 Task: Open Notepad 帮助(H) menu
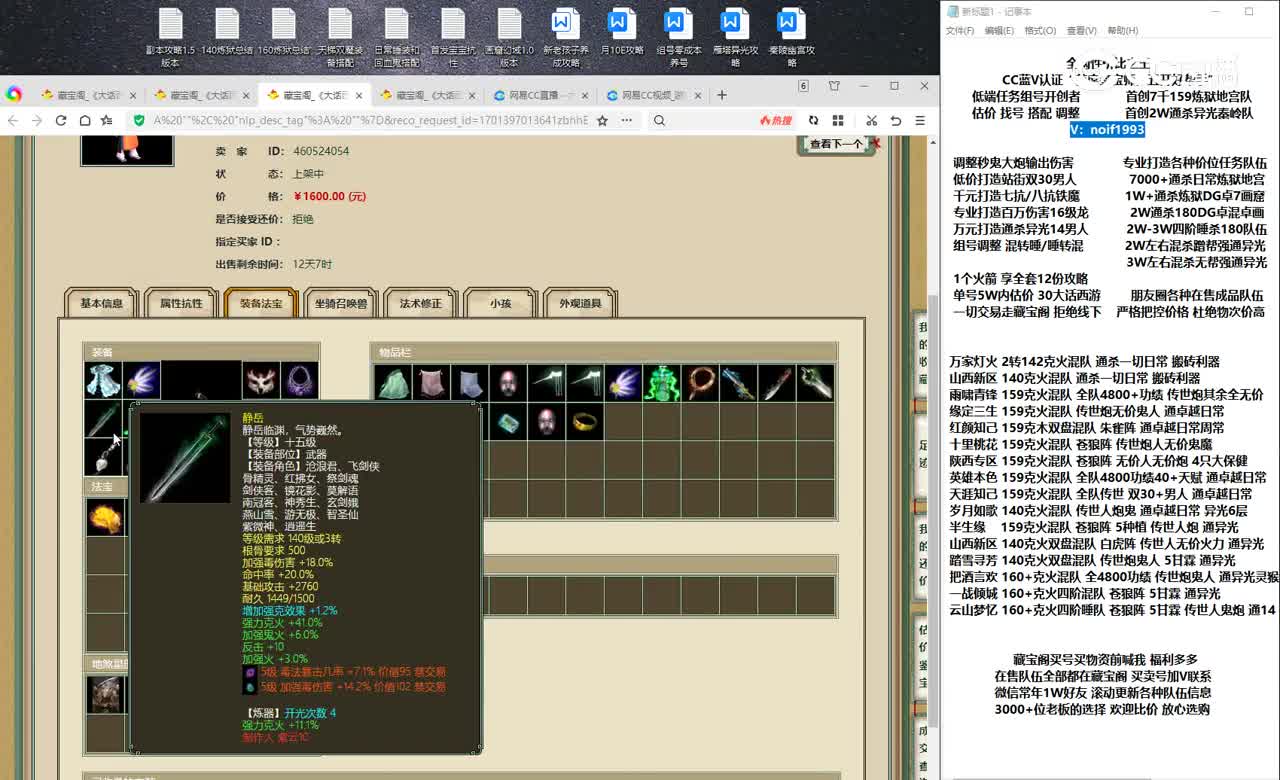tap(1122, 31)
